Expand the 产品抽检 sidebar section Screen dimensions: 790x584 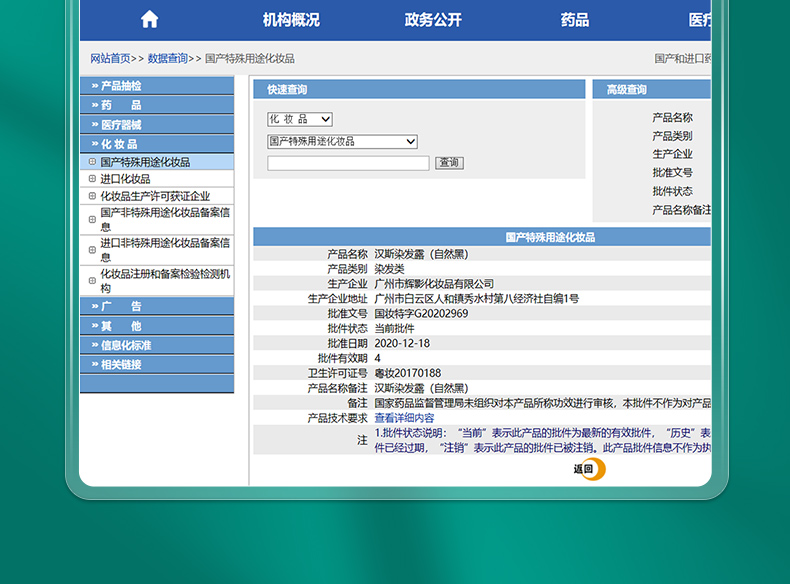[x=157, y=86]
